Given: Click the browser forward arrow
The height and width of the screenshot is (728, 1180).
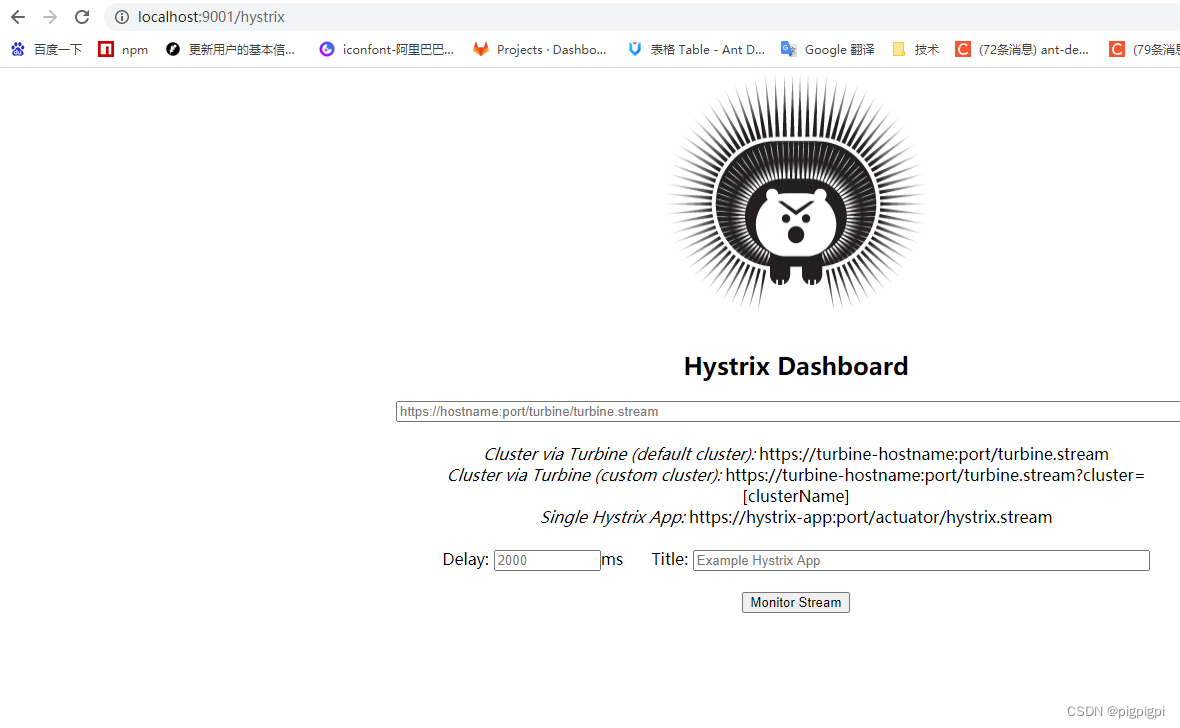Looking at the screenshot, I should pos(50,17).
